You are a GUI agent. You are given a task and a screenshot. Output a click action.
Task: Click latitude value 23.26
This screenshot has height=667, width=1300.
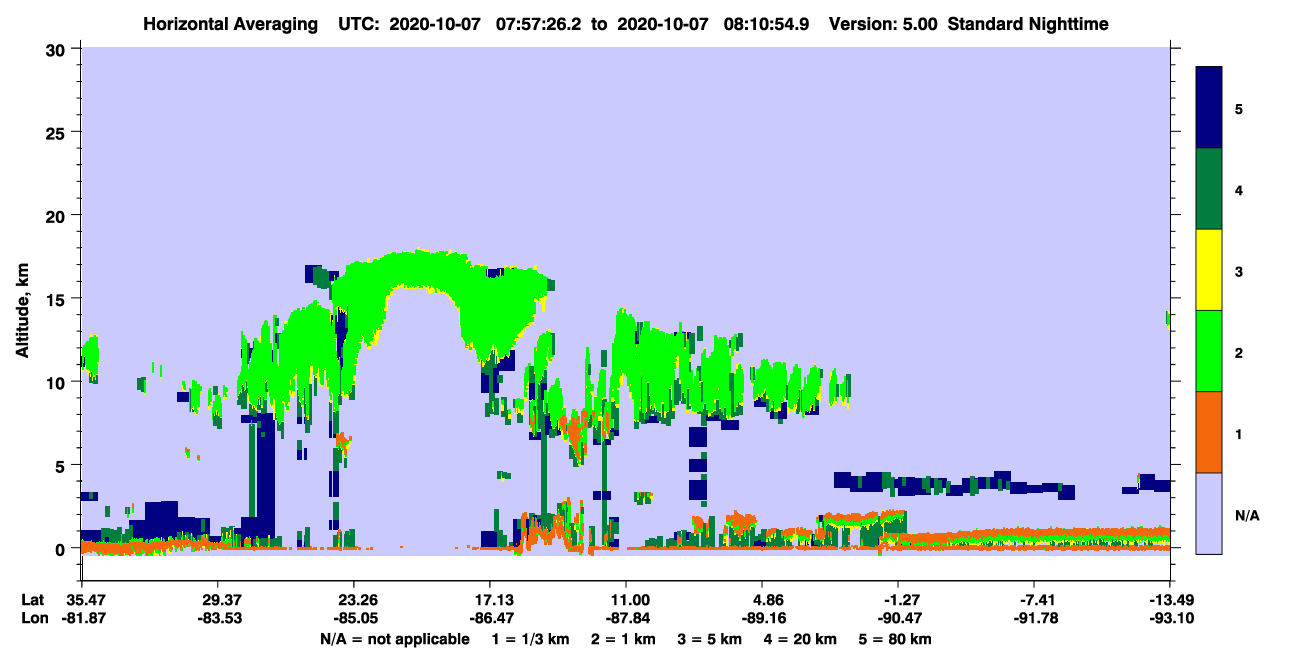(x=353, y=600)
